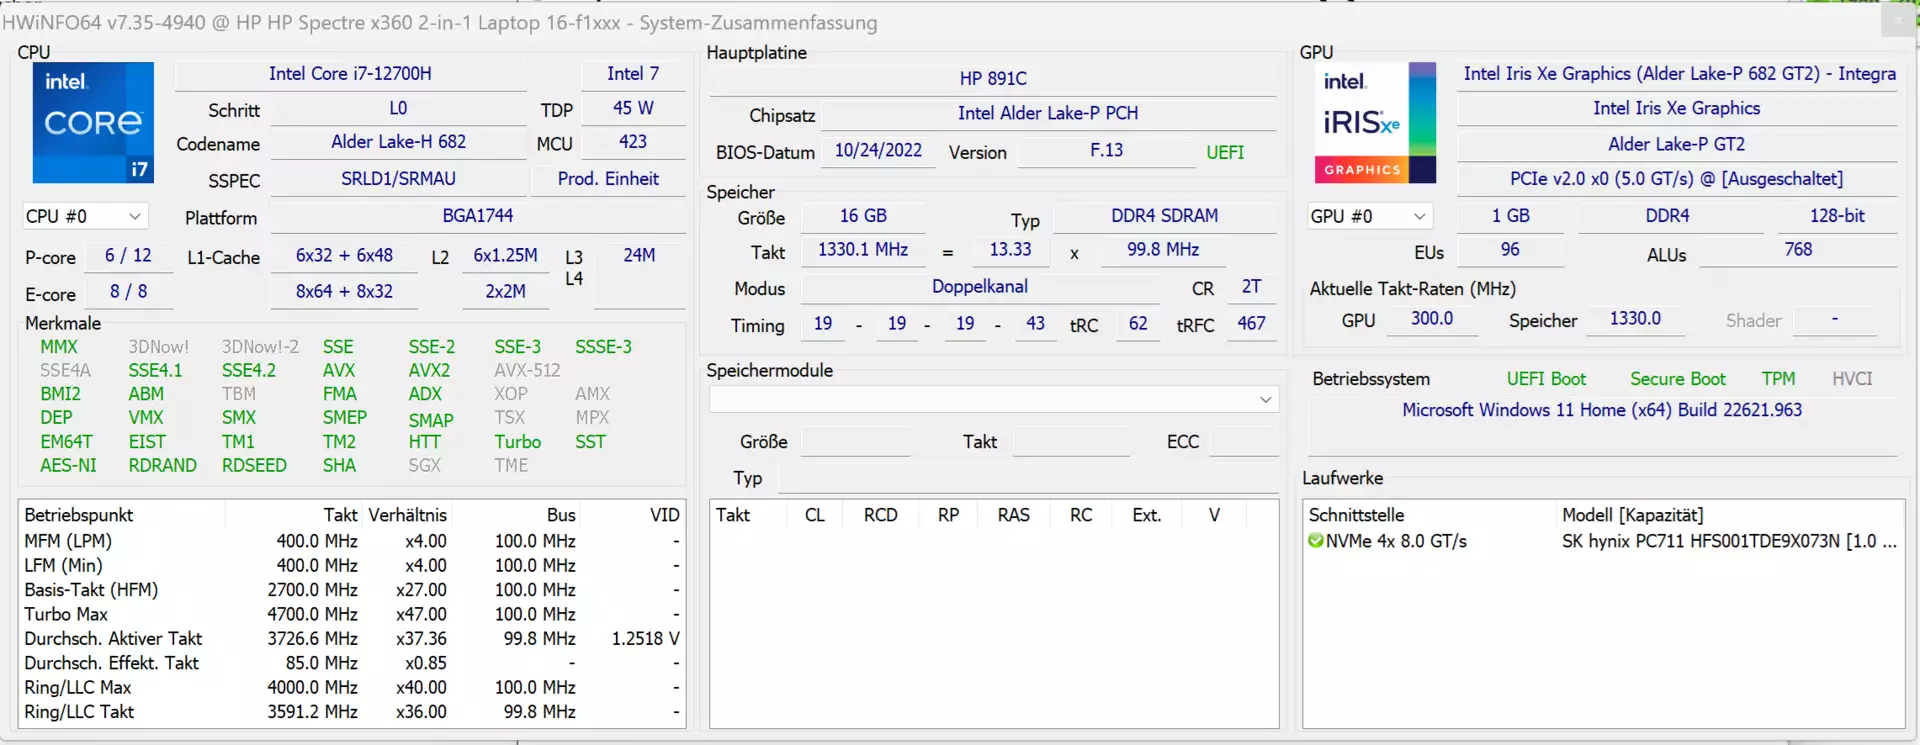Viewport: 1920px width, 745px height.
Task: Select the Intel Core i7-12700H name field
Action: tap(350, 74)
